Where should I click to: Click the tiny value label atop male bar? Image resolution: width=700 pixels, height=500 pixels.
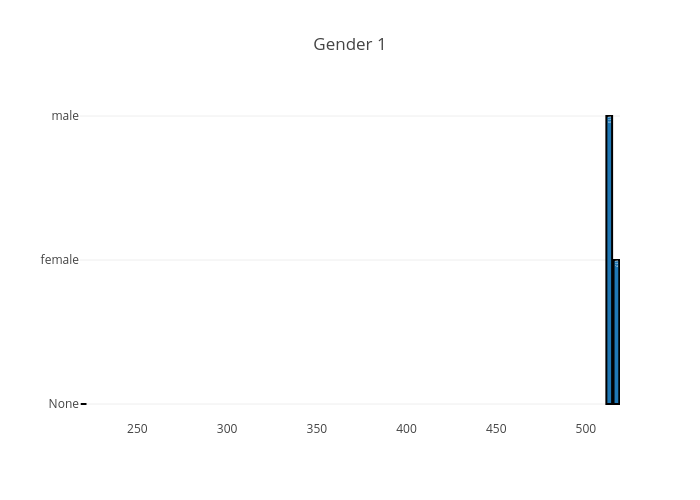609,120
